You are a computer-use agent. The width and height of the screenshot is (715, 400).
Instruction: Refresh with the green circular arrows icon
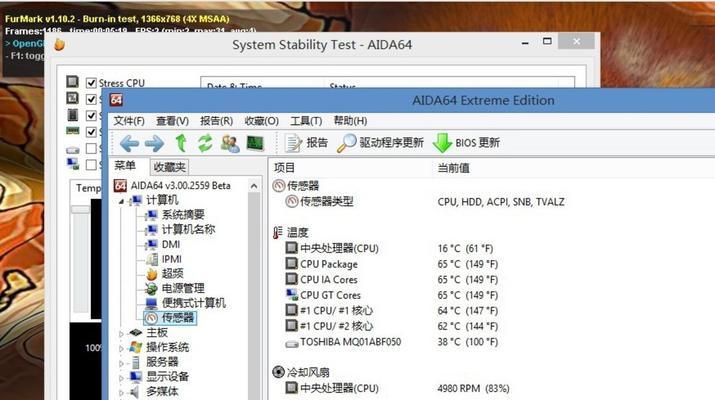pyautogui.click(x=205, y=143)
